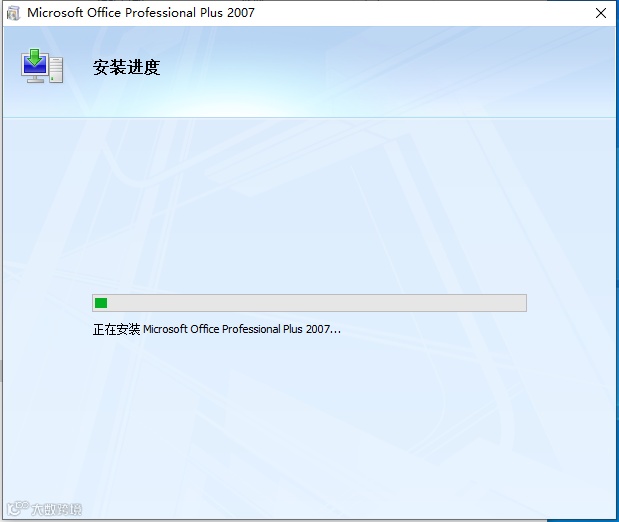Viewport: 619px width, 522px height.
Task: Click the computer download setup icon
Action: click(42, 66)
